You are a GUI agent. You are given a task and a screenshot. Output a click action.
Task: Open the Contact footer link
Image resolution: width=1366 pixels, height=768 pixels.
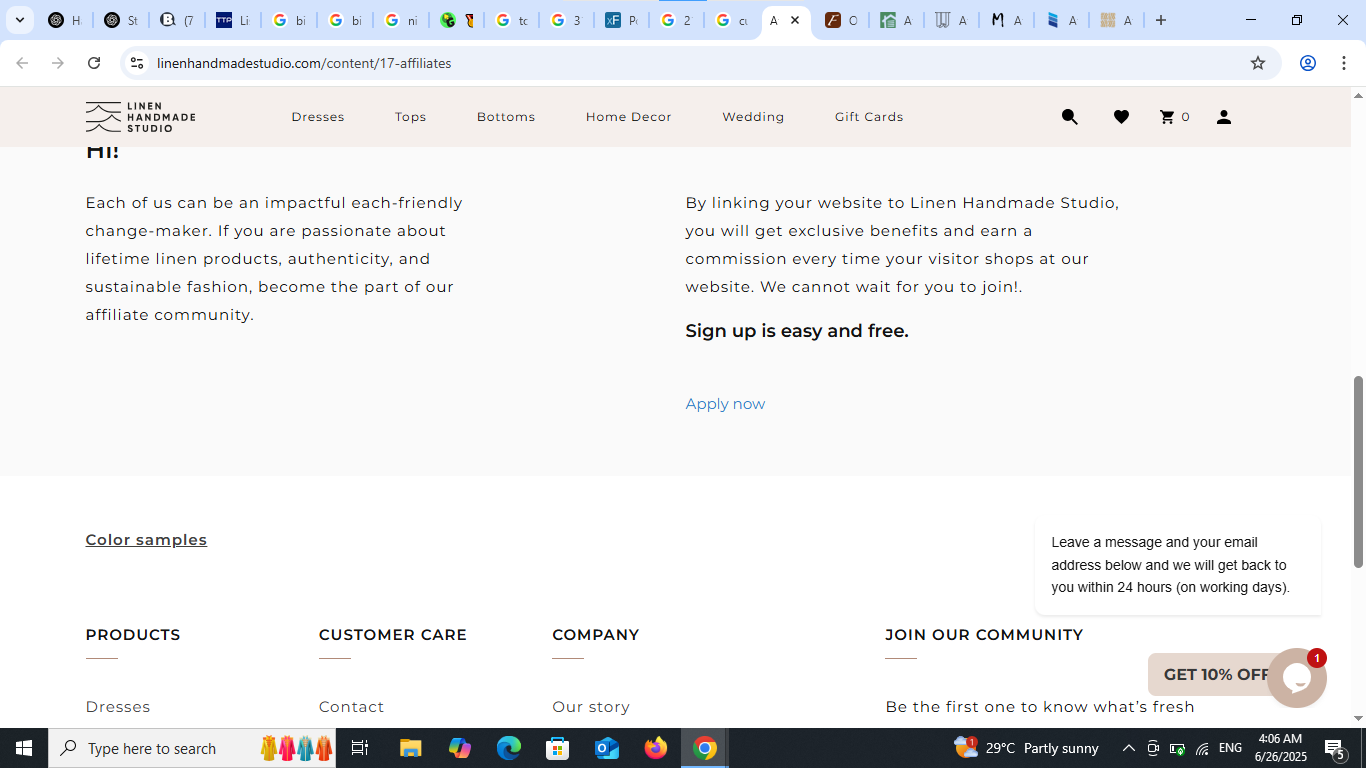(x=351, y=707)
